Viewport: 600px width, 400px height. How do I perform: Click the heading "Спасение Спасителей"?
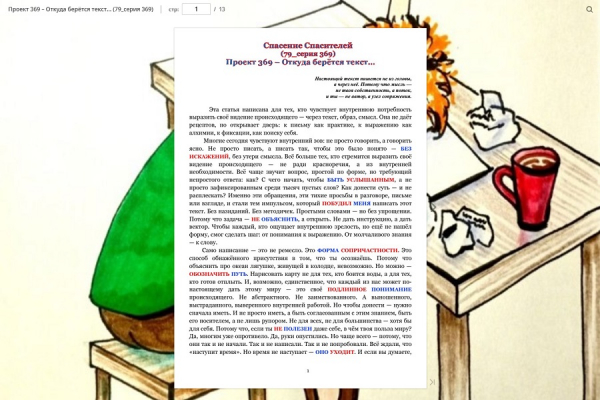(x=308, y=46)
